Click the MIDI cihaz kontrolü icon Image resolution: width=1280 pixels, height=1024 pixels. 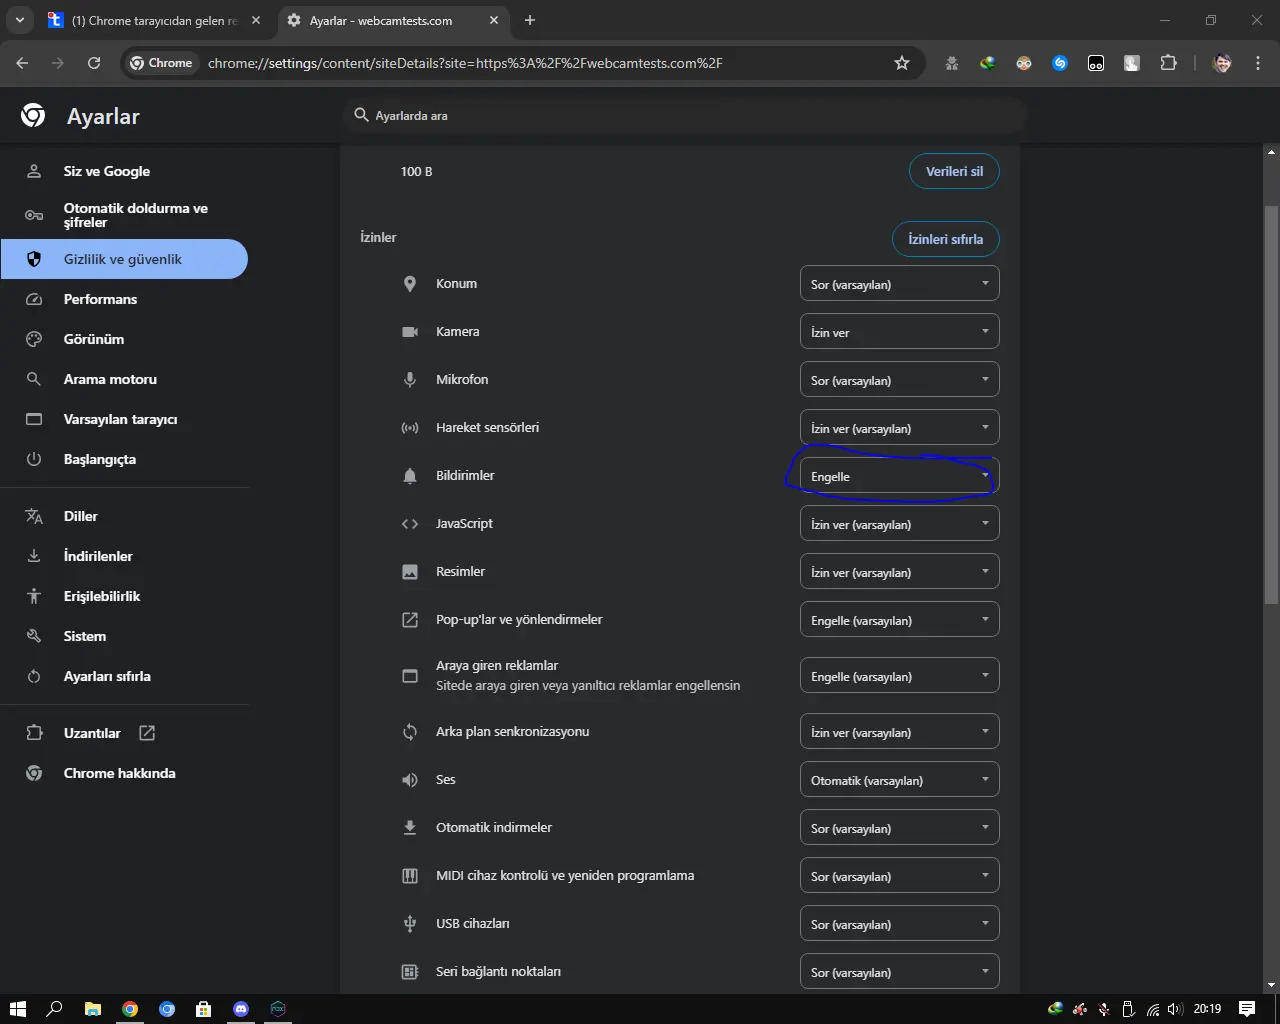pos(410,876)
